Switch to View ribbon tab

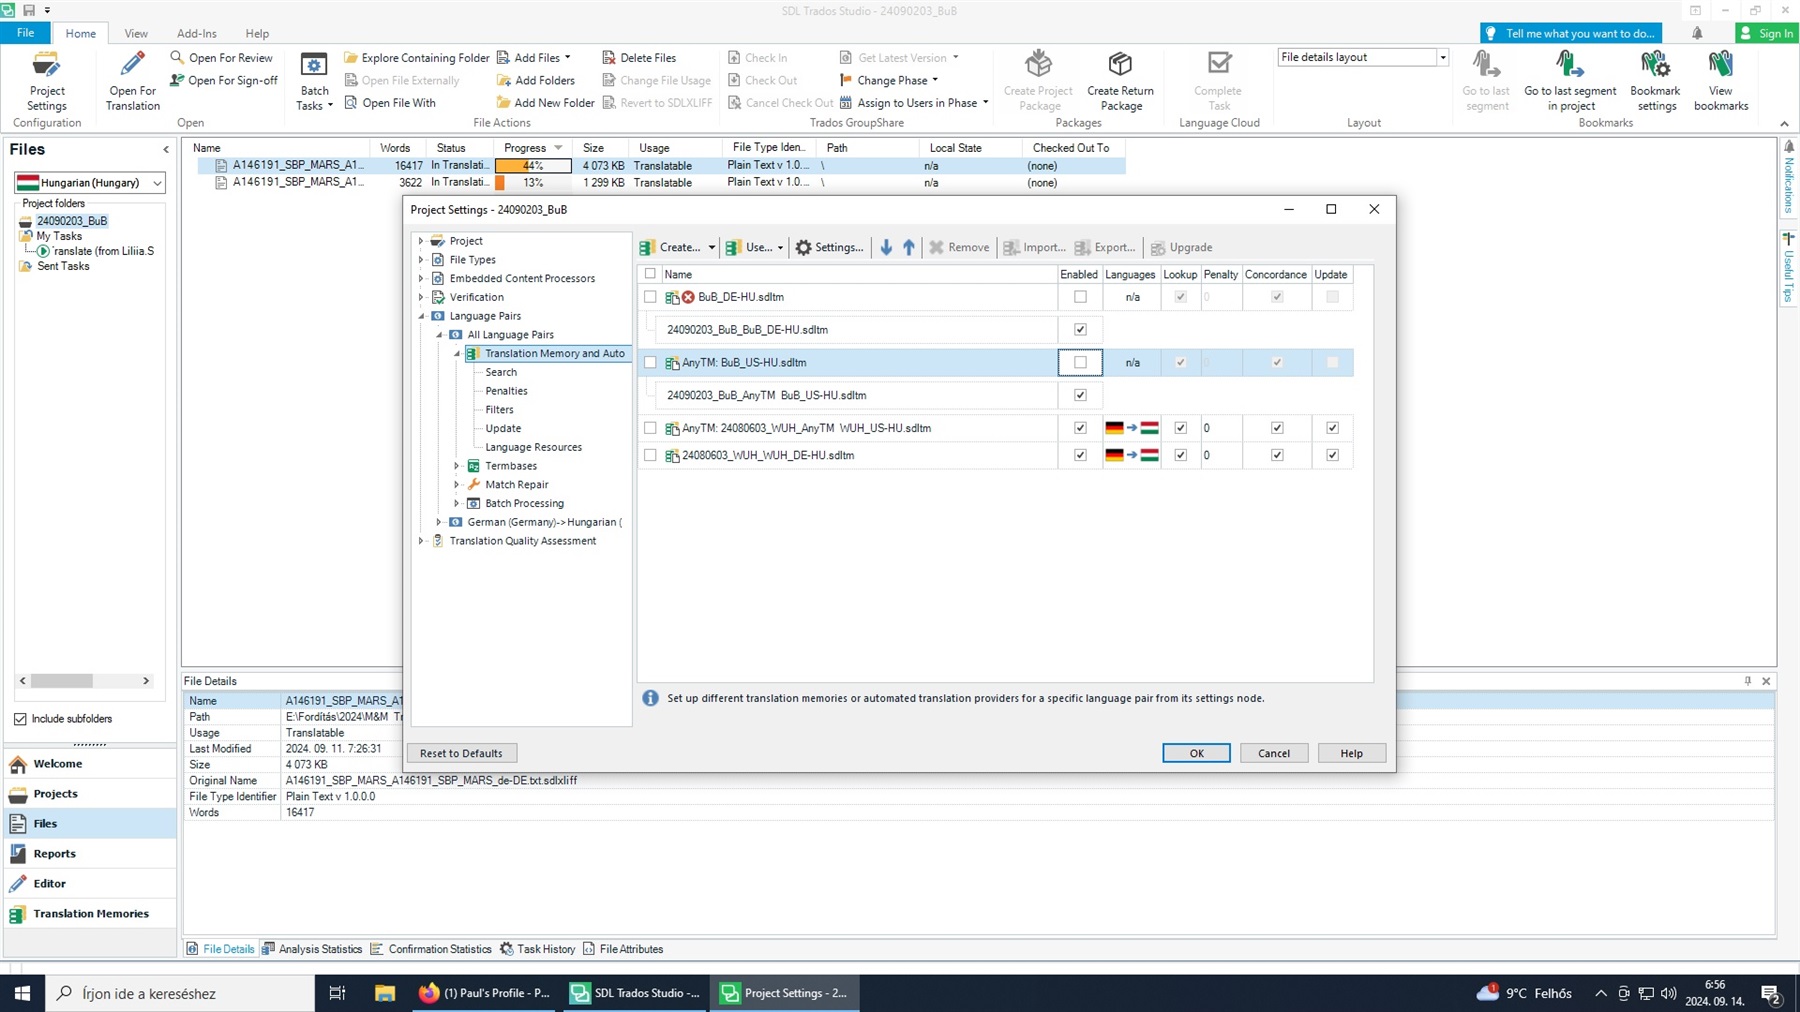136,33
